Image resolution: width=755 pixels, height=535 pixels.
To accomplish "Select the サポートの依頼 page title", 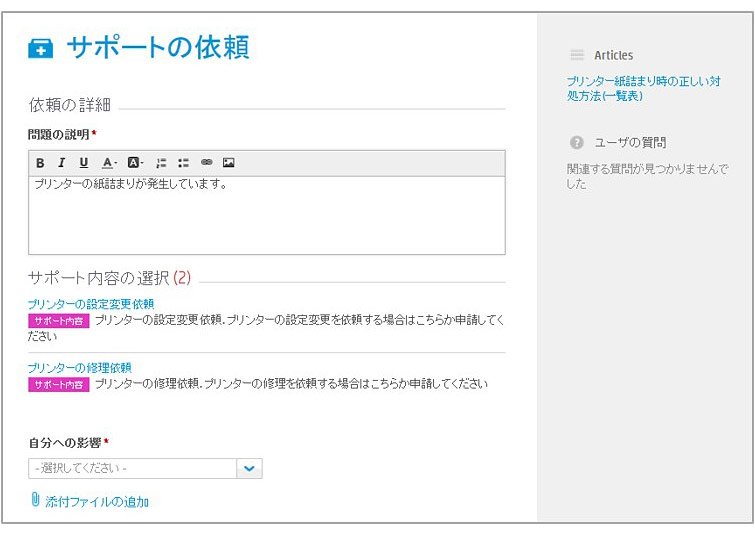I will [158, 47].
